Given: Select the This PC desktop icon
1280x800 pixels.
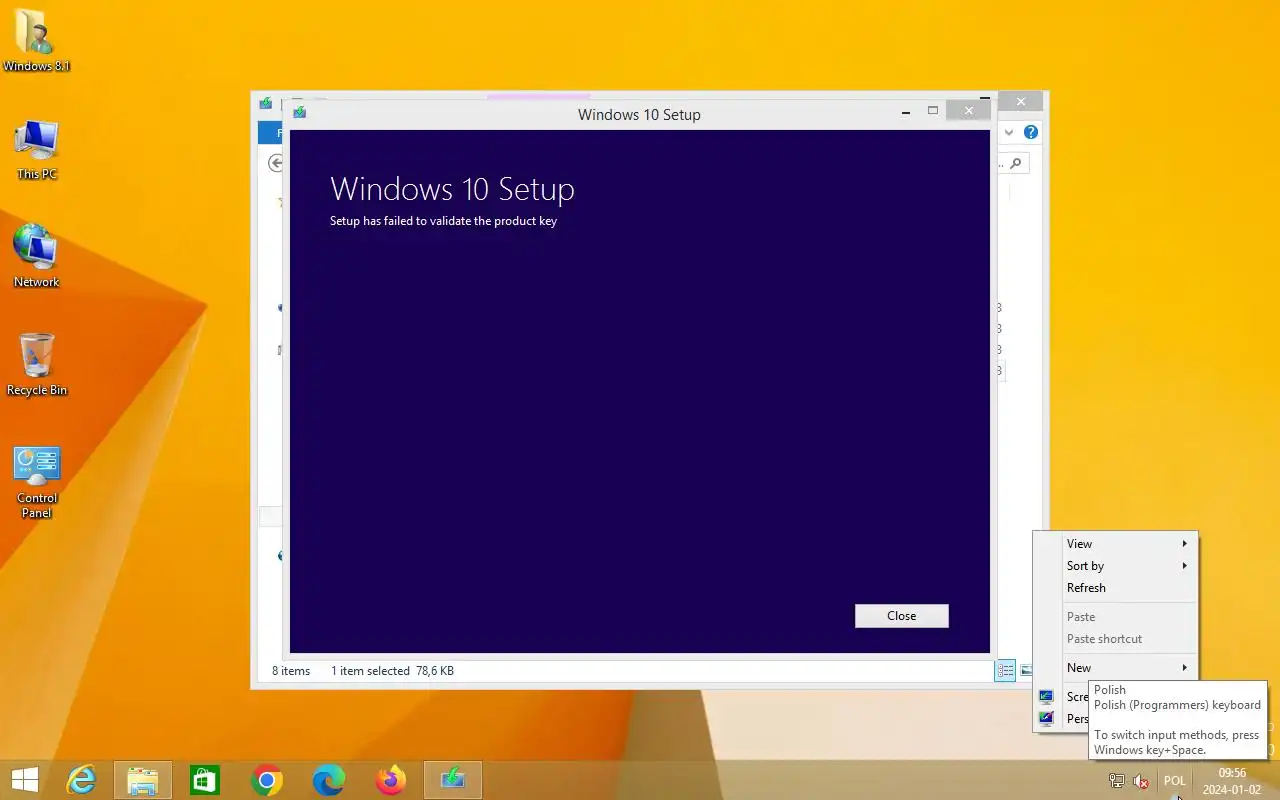Looking at the screenshot, I should coord(36,150).
